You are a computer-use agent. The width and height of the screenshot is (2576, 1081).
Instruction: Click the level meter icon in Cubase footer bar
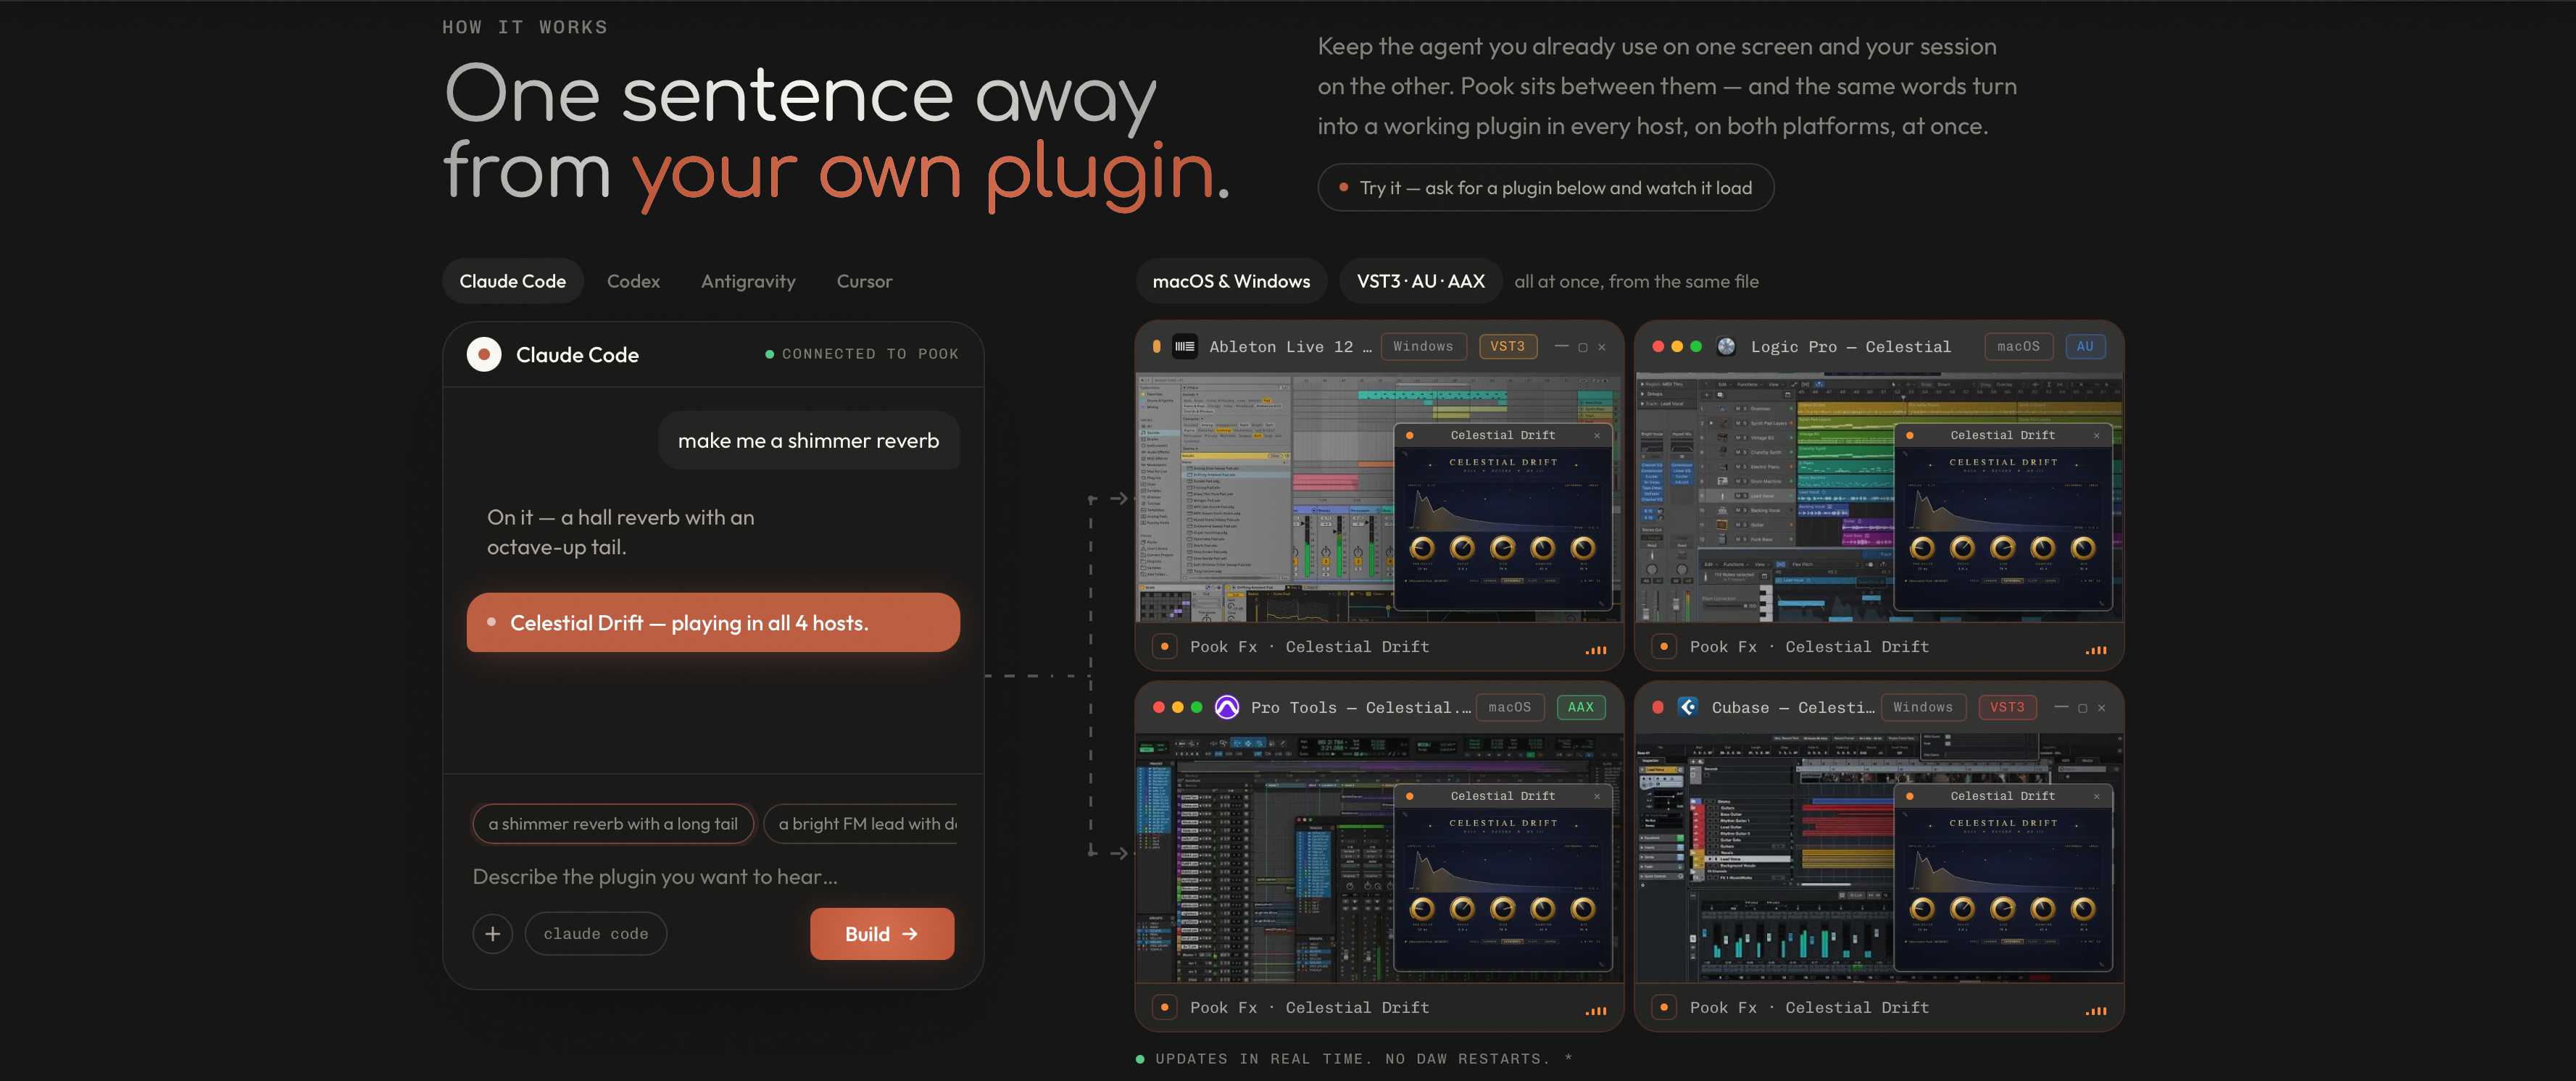pos(2095,1011)
